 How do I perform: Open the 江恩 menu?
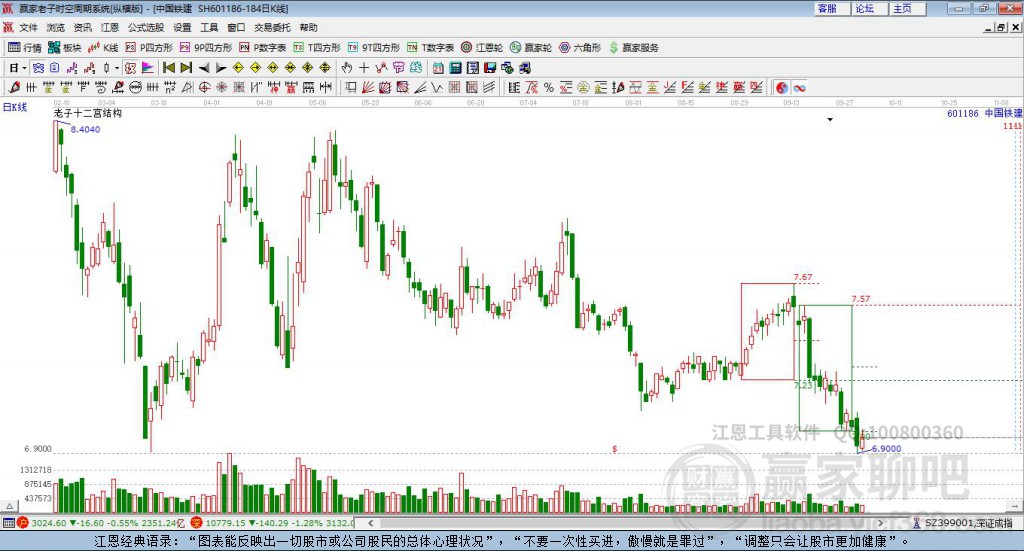coord(110,27)
